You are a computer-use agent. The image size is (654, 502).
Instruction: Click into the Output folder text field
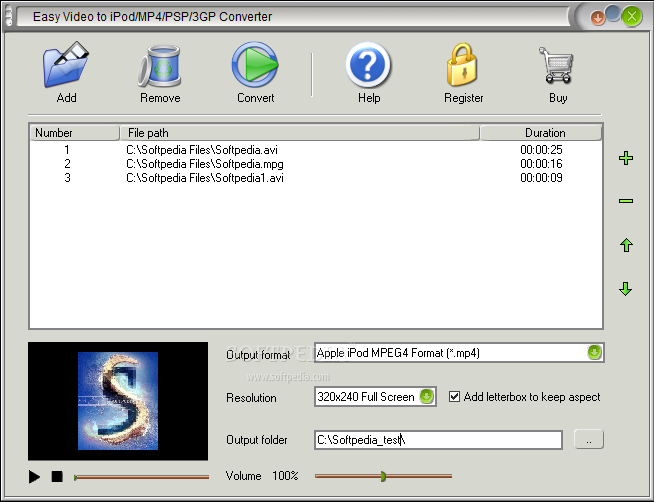(x=438, y=440)
